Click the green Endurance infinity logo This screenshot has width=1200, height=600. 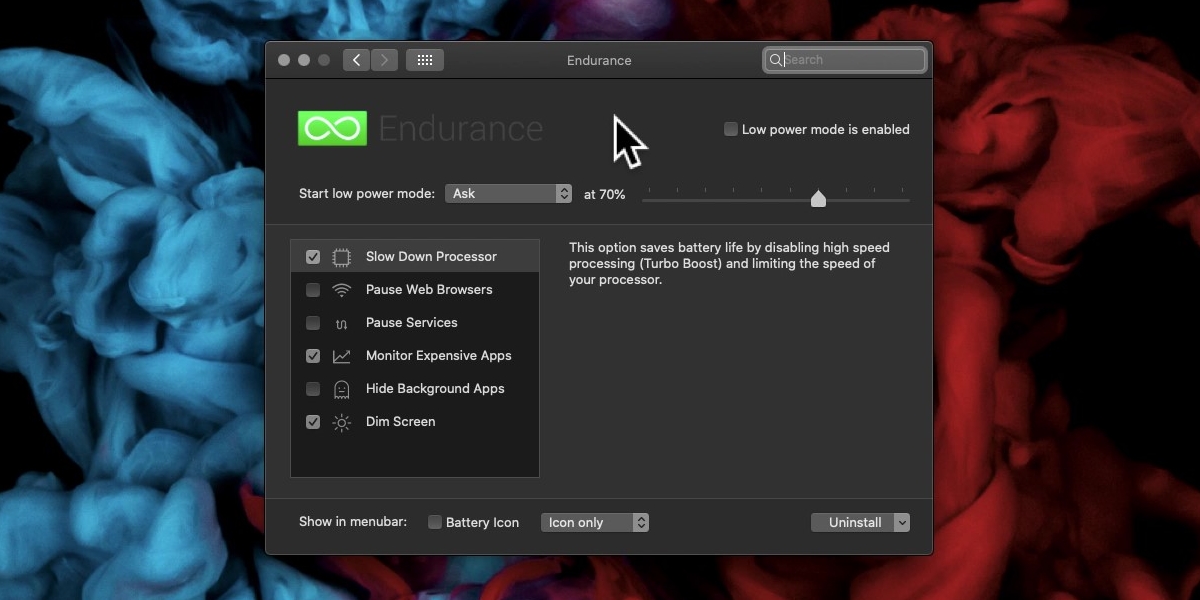[x=332, y=128]
